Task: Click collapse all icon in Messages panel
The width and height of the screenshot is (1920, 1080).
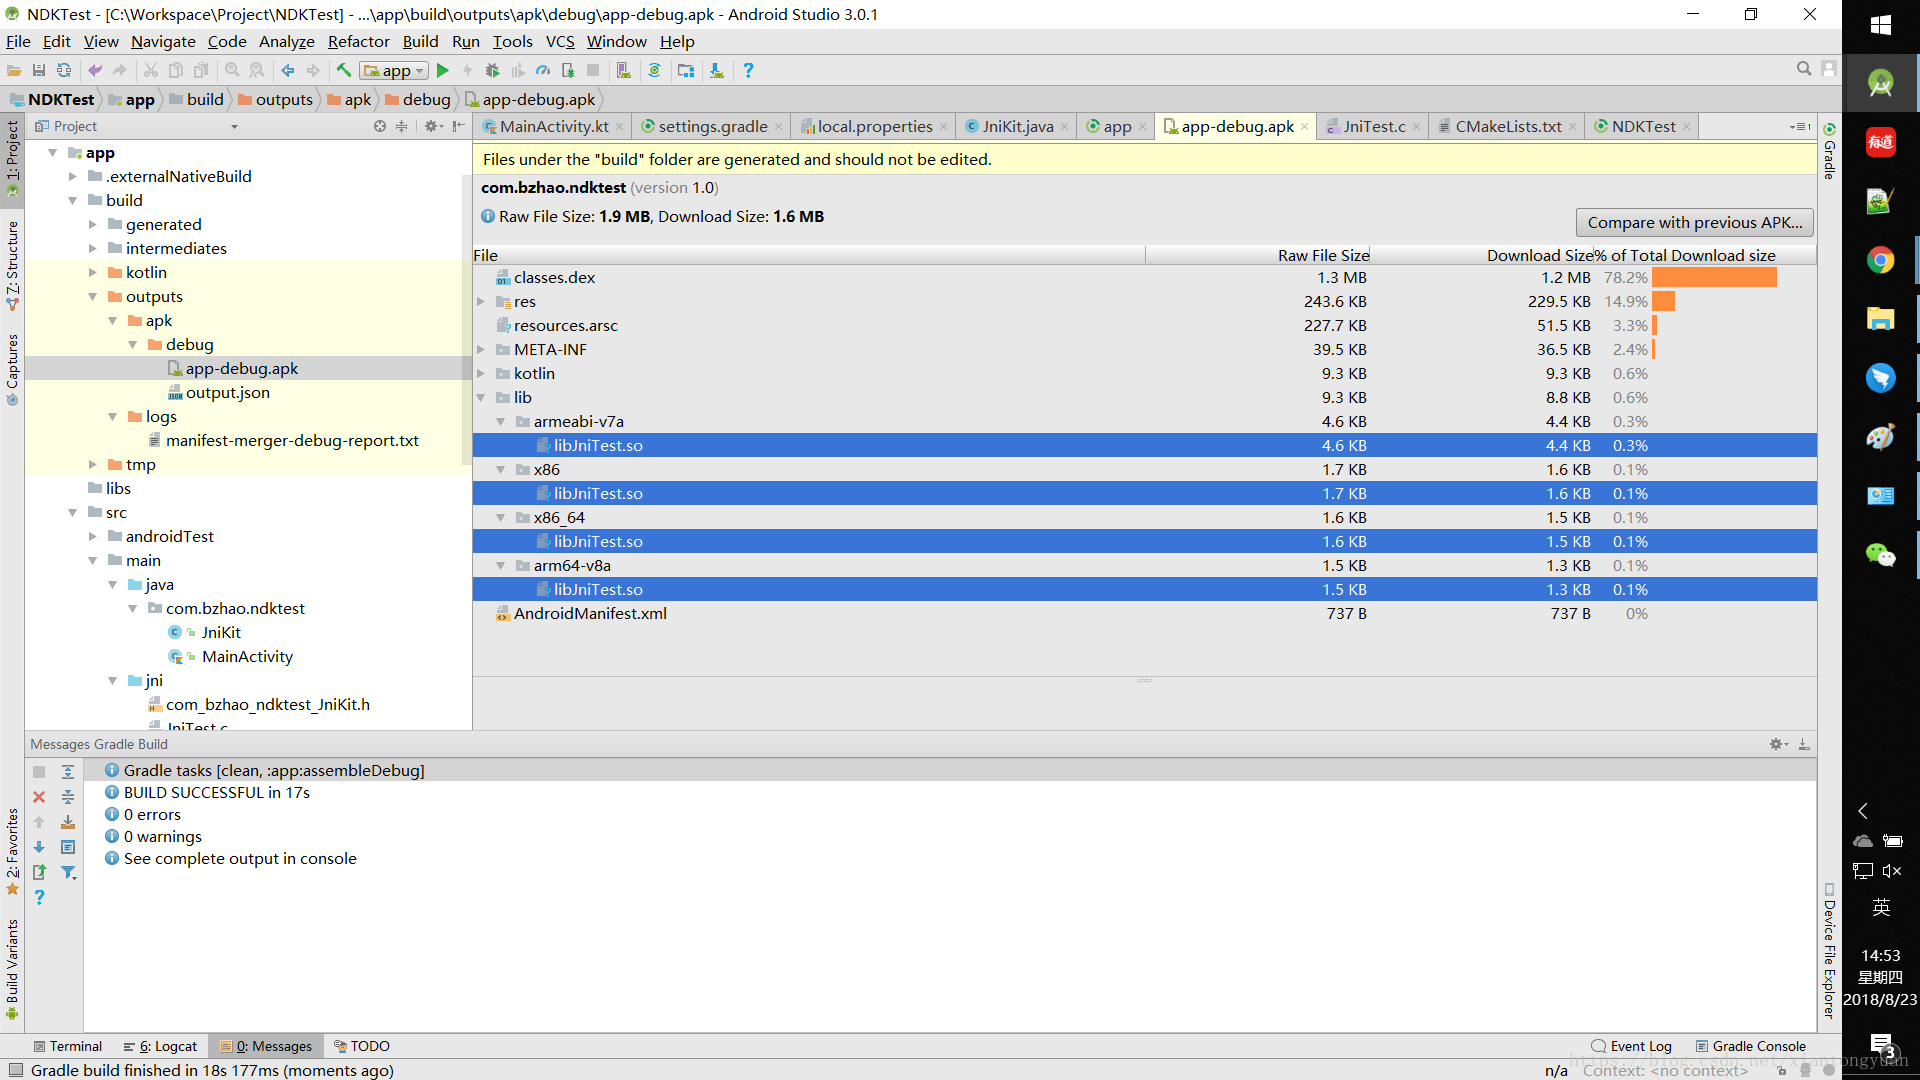Action: [68, 797]
